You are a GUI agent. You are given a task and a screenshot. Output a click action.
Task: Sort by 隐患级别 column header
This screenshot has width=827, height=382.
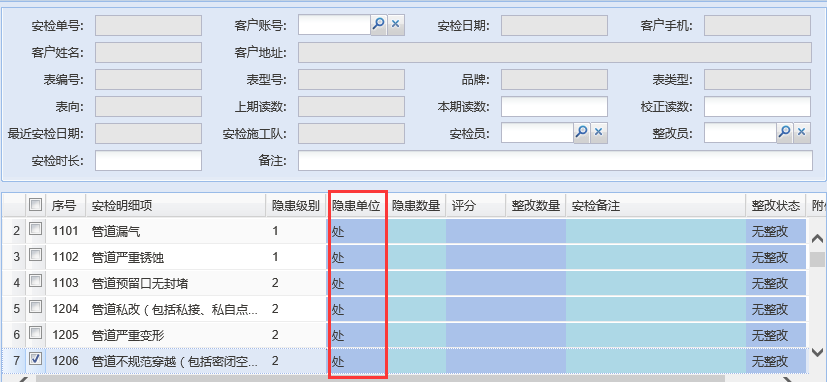[296, 206]
